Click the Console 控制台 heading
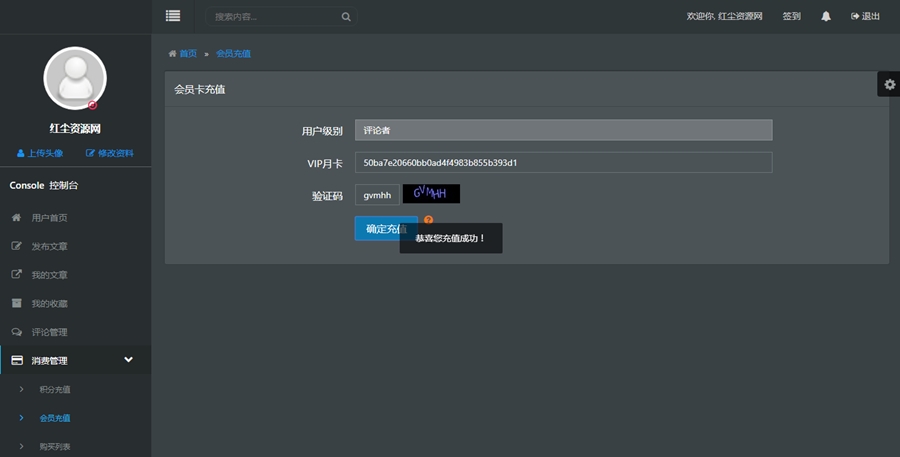 coord(44,185)
